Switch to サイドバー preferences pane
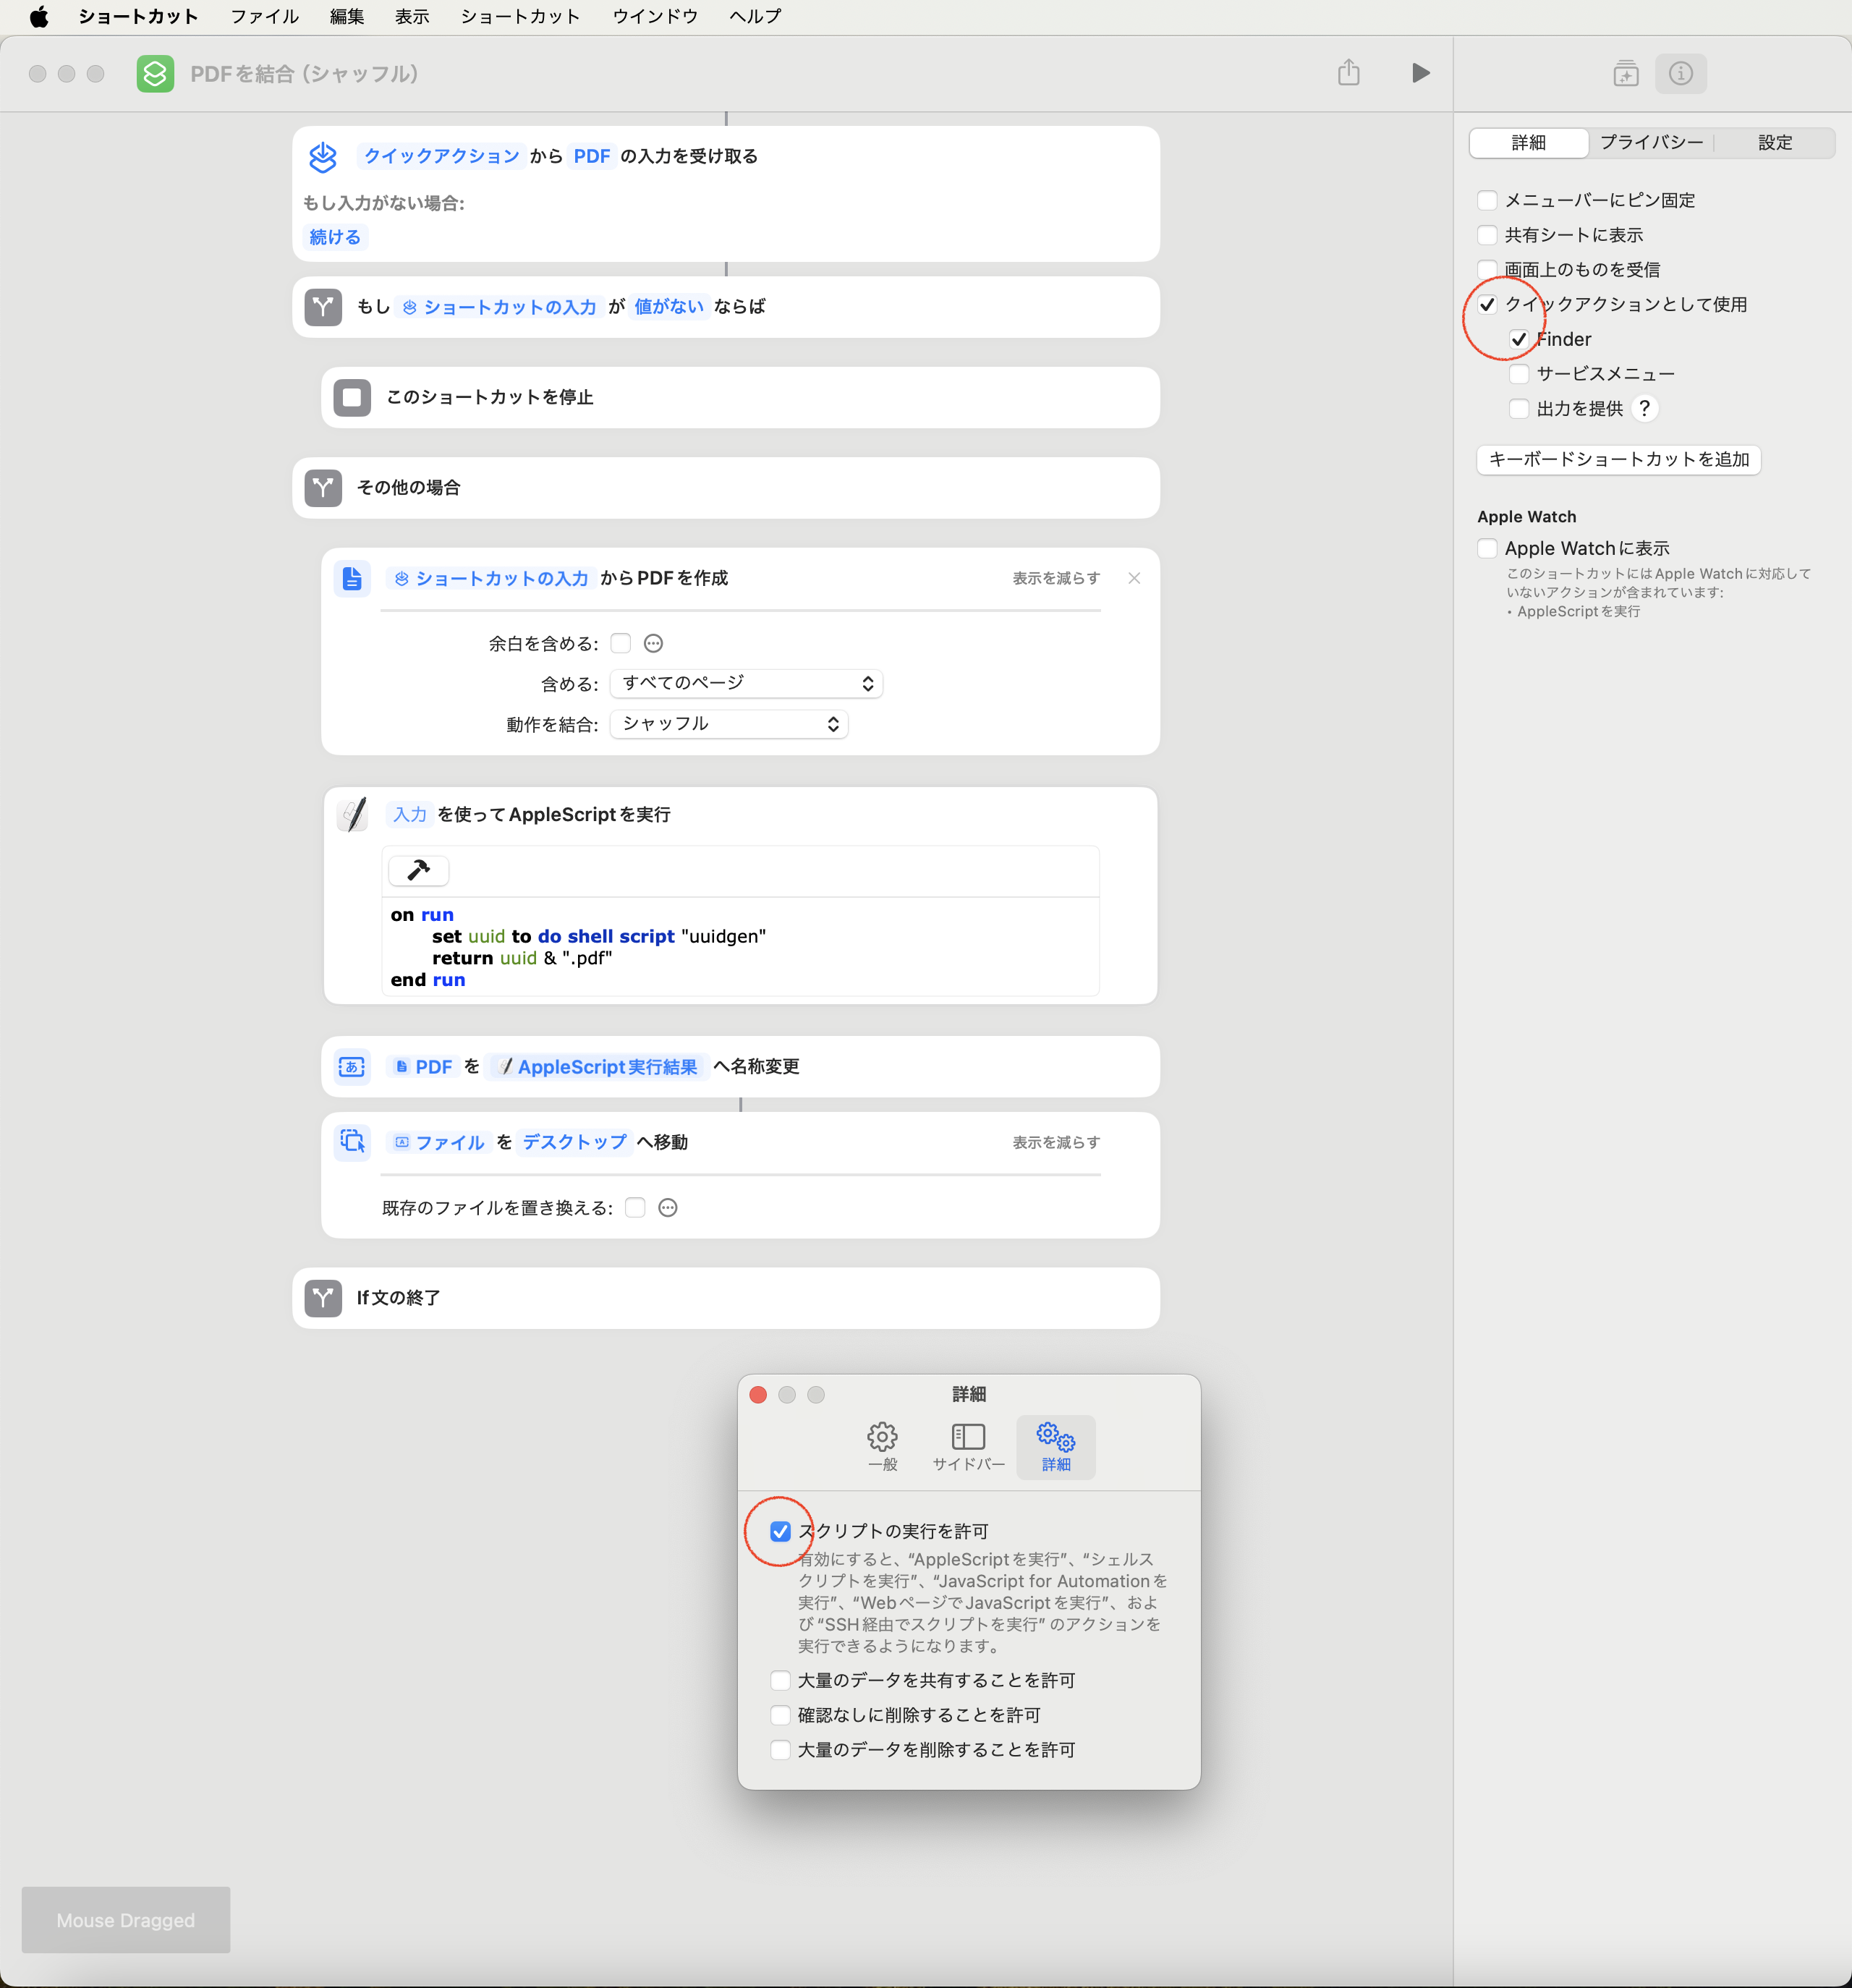This screenshot has width=1852, height=1988. pyautogui.click(x=968, y=1446)
